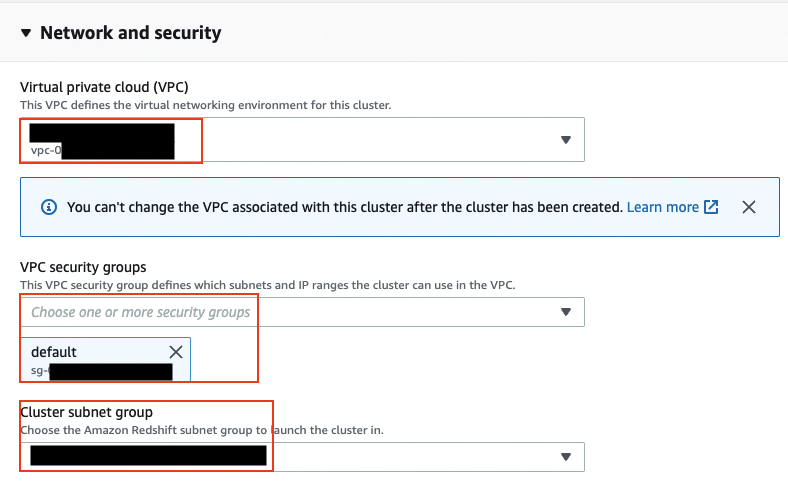Click the info icon in the VPC notice
Screen dimensions: 788x496
48,207
